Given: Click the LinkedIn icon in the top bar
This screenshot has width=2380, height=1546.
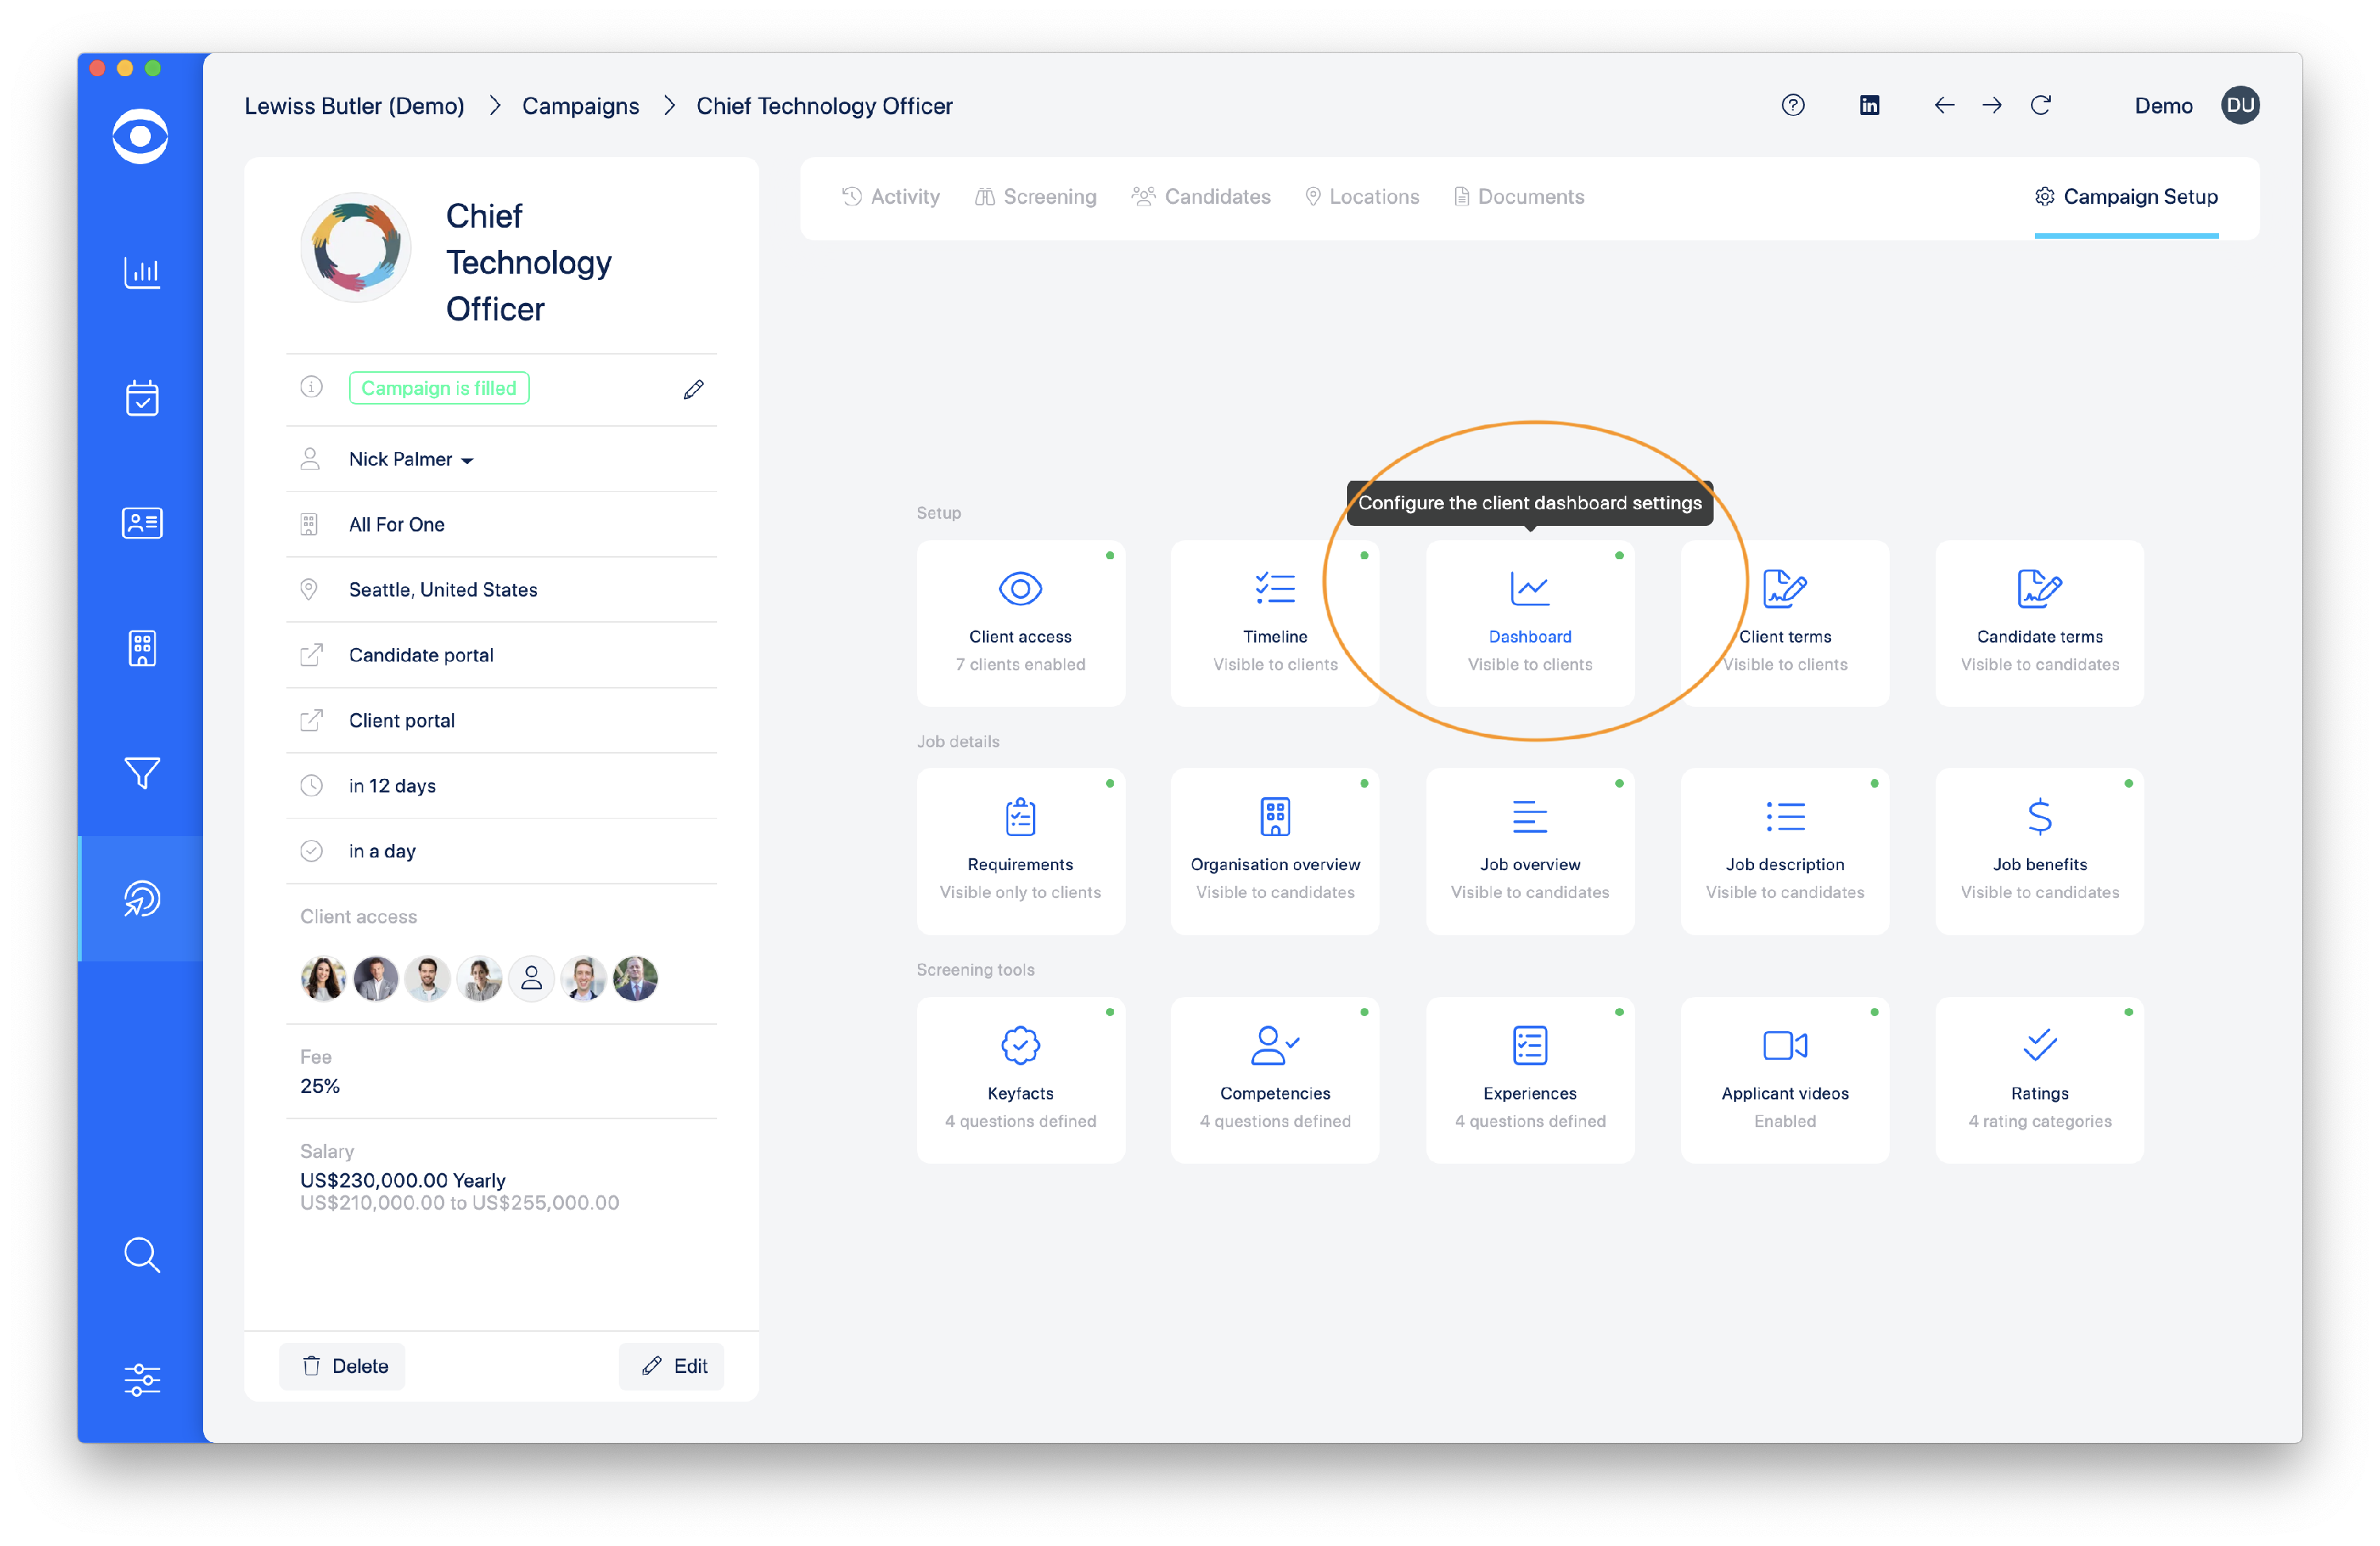Looking at the screenshot, I should pos(1869,105).
